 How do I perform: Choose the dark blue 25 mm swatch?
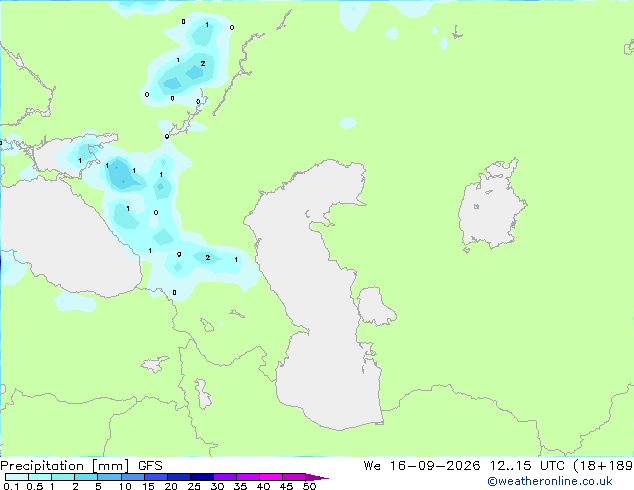[202, 477]
